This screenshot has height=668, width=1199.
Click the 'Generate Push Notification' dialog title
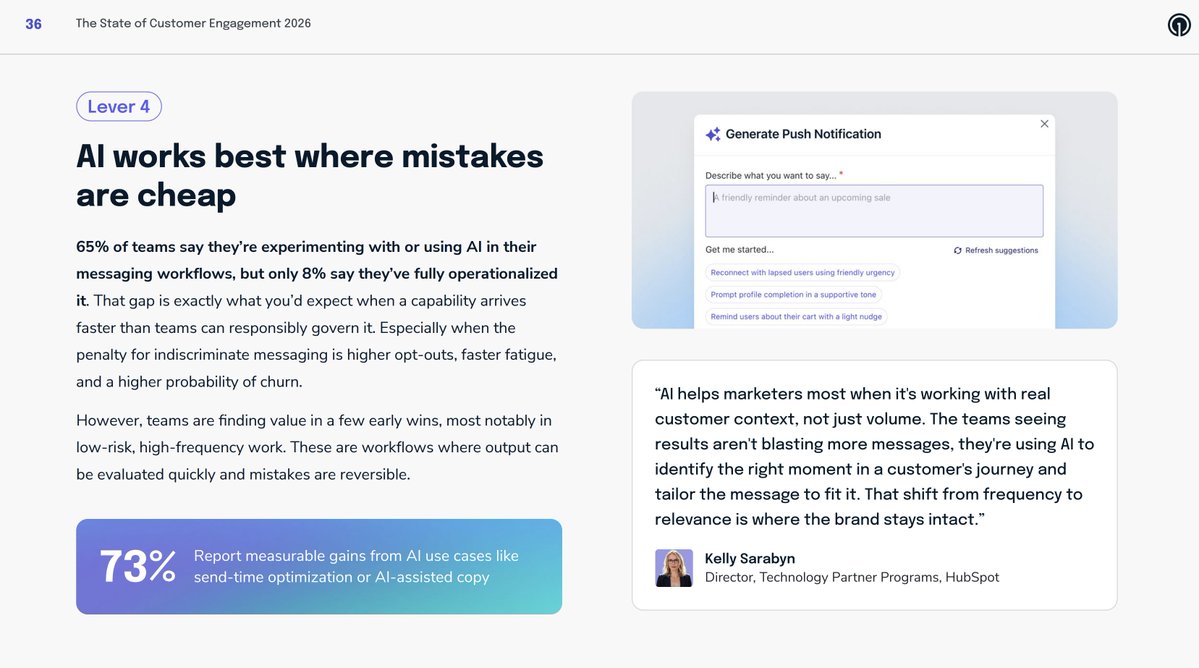click(803, 135)
